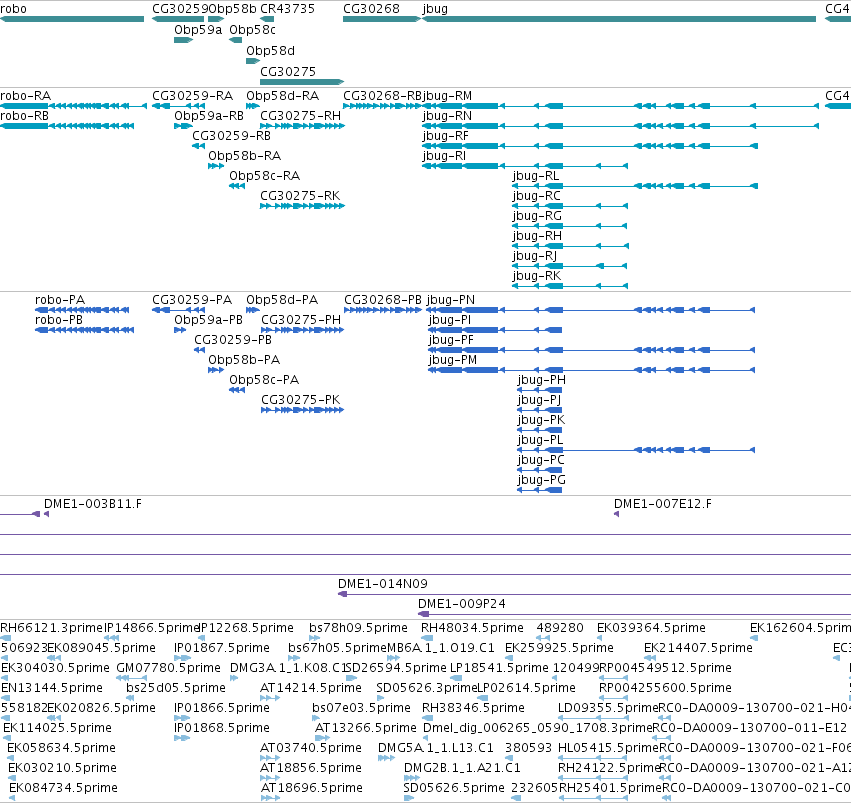Select the bs78h09.5prime EST label
Image resolution: width=851 pixels, height=803 pixels.
pyautogui.click(x=358, y=628)
